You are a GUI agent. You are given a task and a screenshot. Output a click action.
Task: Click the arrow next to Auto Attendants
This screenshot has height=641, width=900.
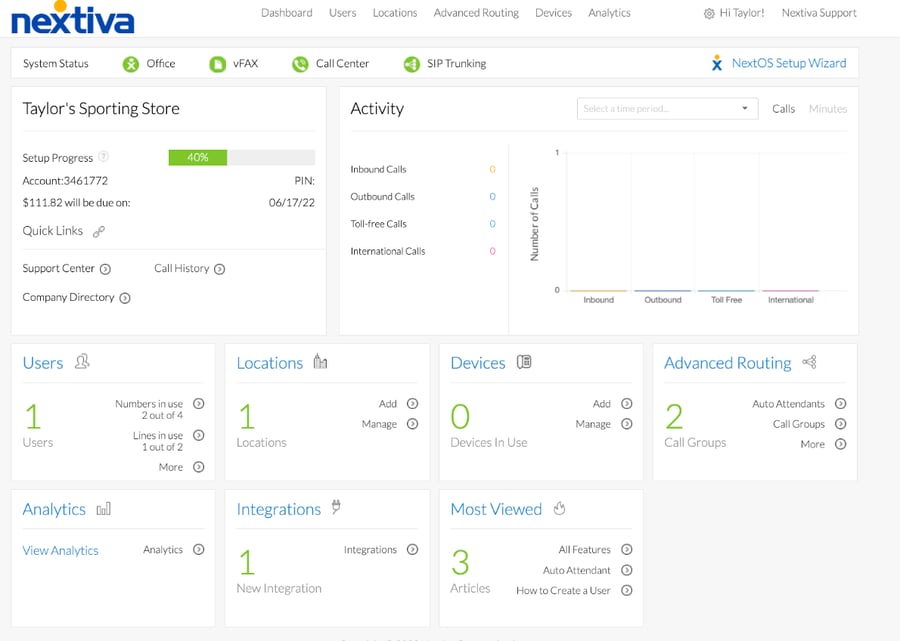tap(840, 403)
